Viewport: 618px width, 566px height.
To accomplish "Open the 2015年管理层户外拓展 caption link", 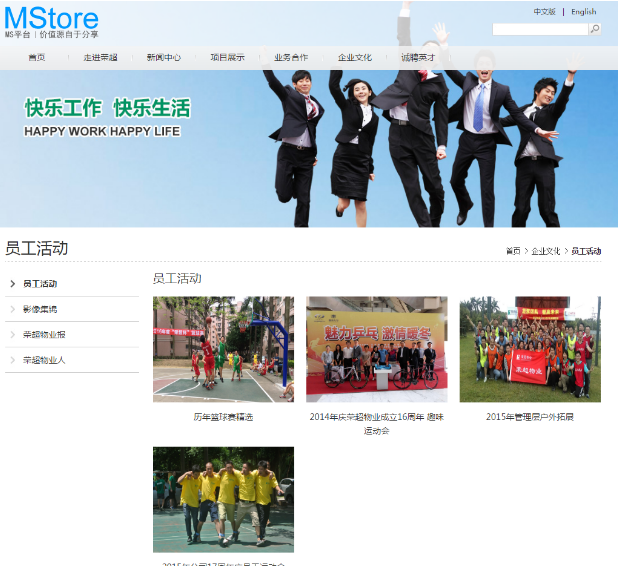I will 530,417.
